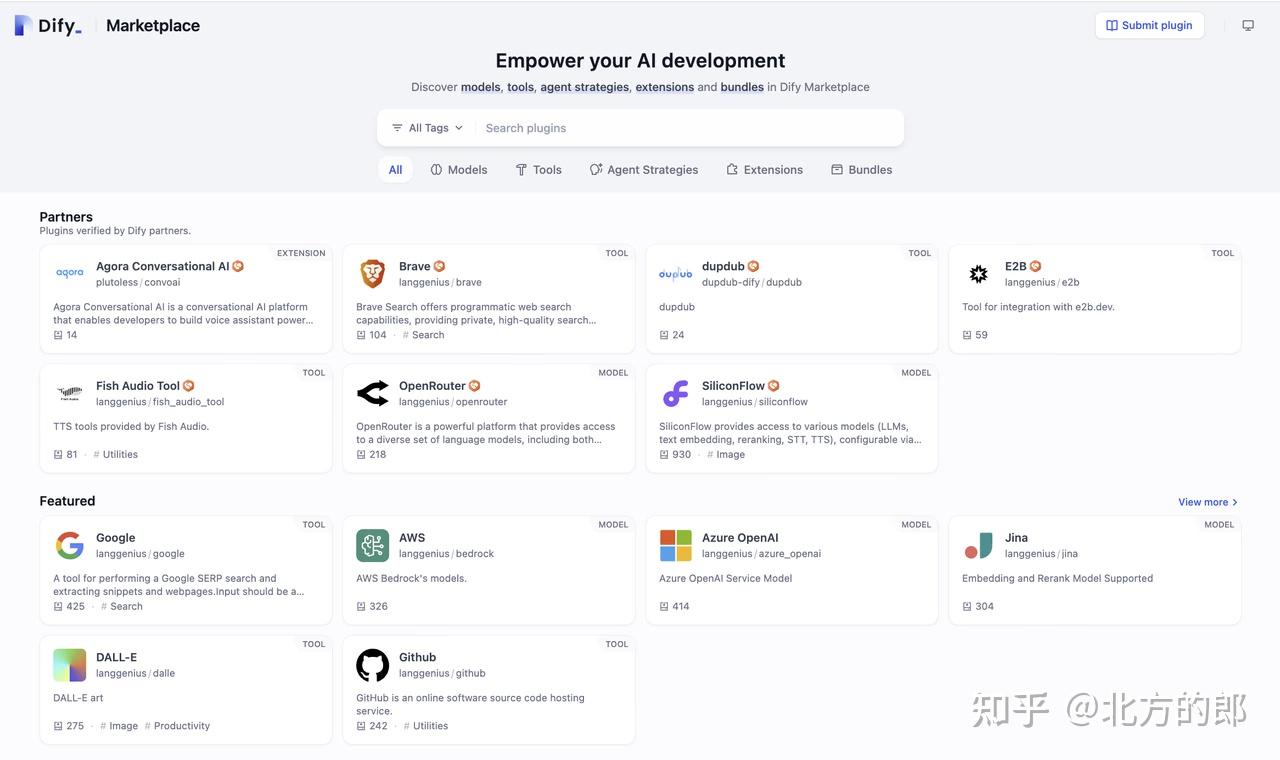
Task: Click the 'extensions' subtitle link
Action: pyautogui.click(x=665, y=87)
